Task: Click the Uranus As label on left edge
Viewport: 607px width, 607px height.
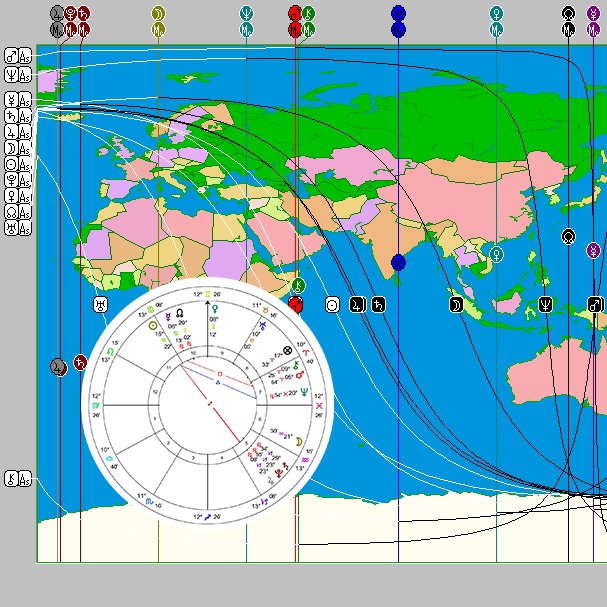Action: coord(18,228)
